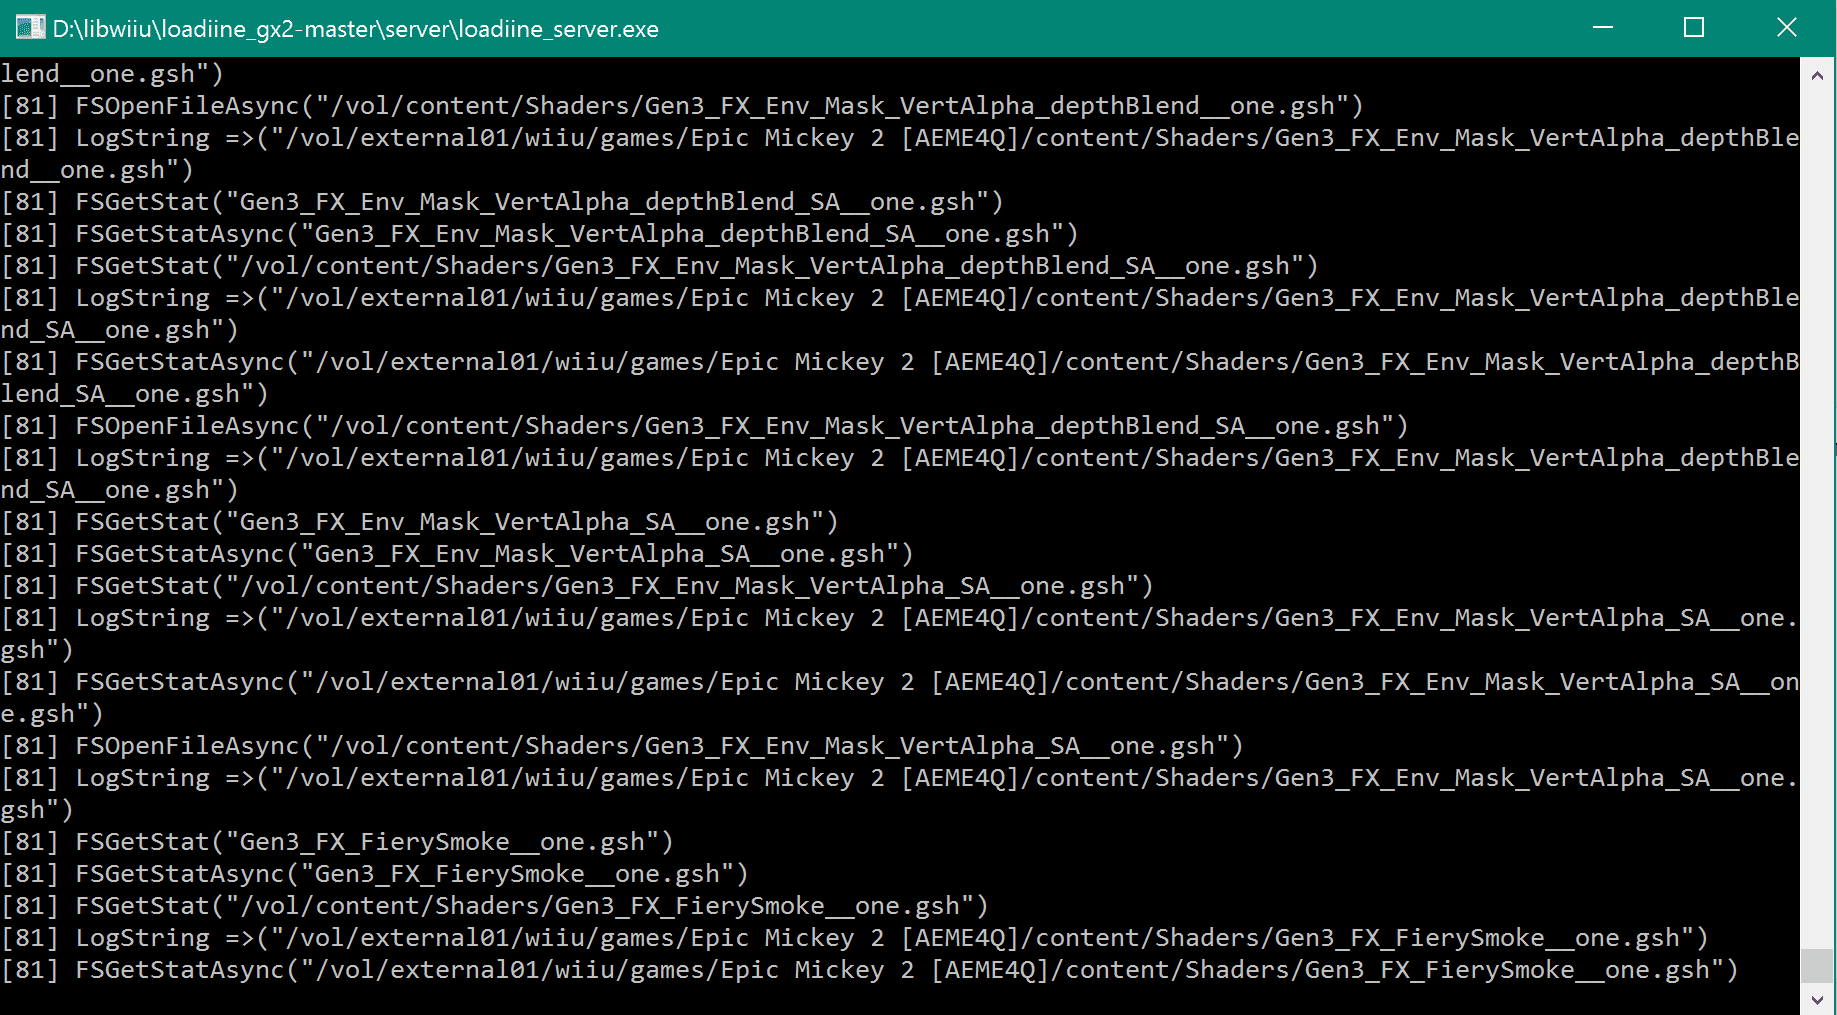Click FSGetStat("Gen3_FX_Env_Mask_VertAlpha_depthBlend_SA__one.gsh") line
1837x1015 pixels.
click(x=502, y=202)
